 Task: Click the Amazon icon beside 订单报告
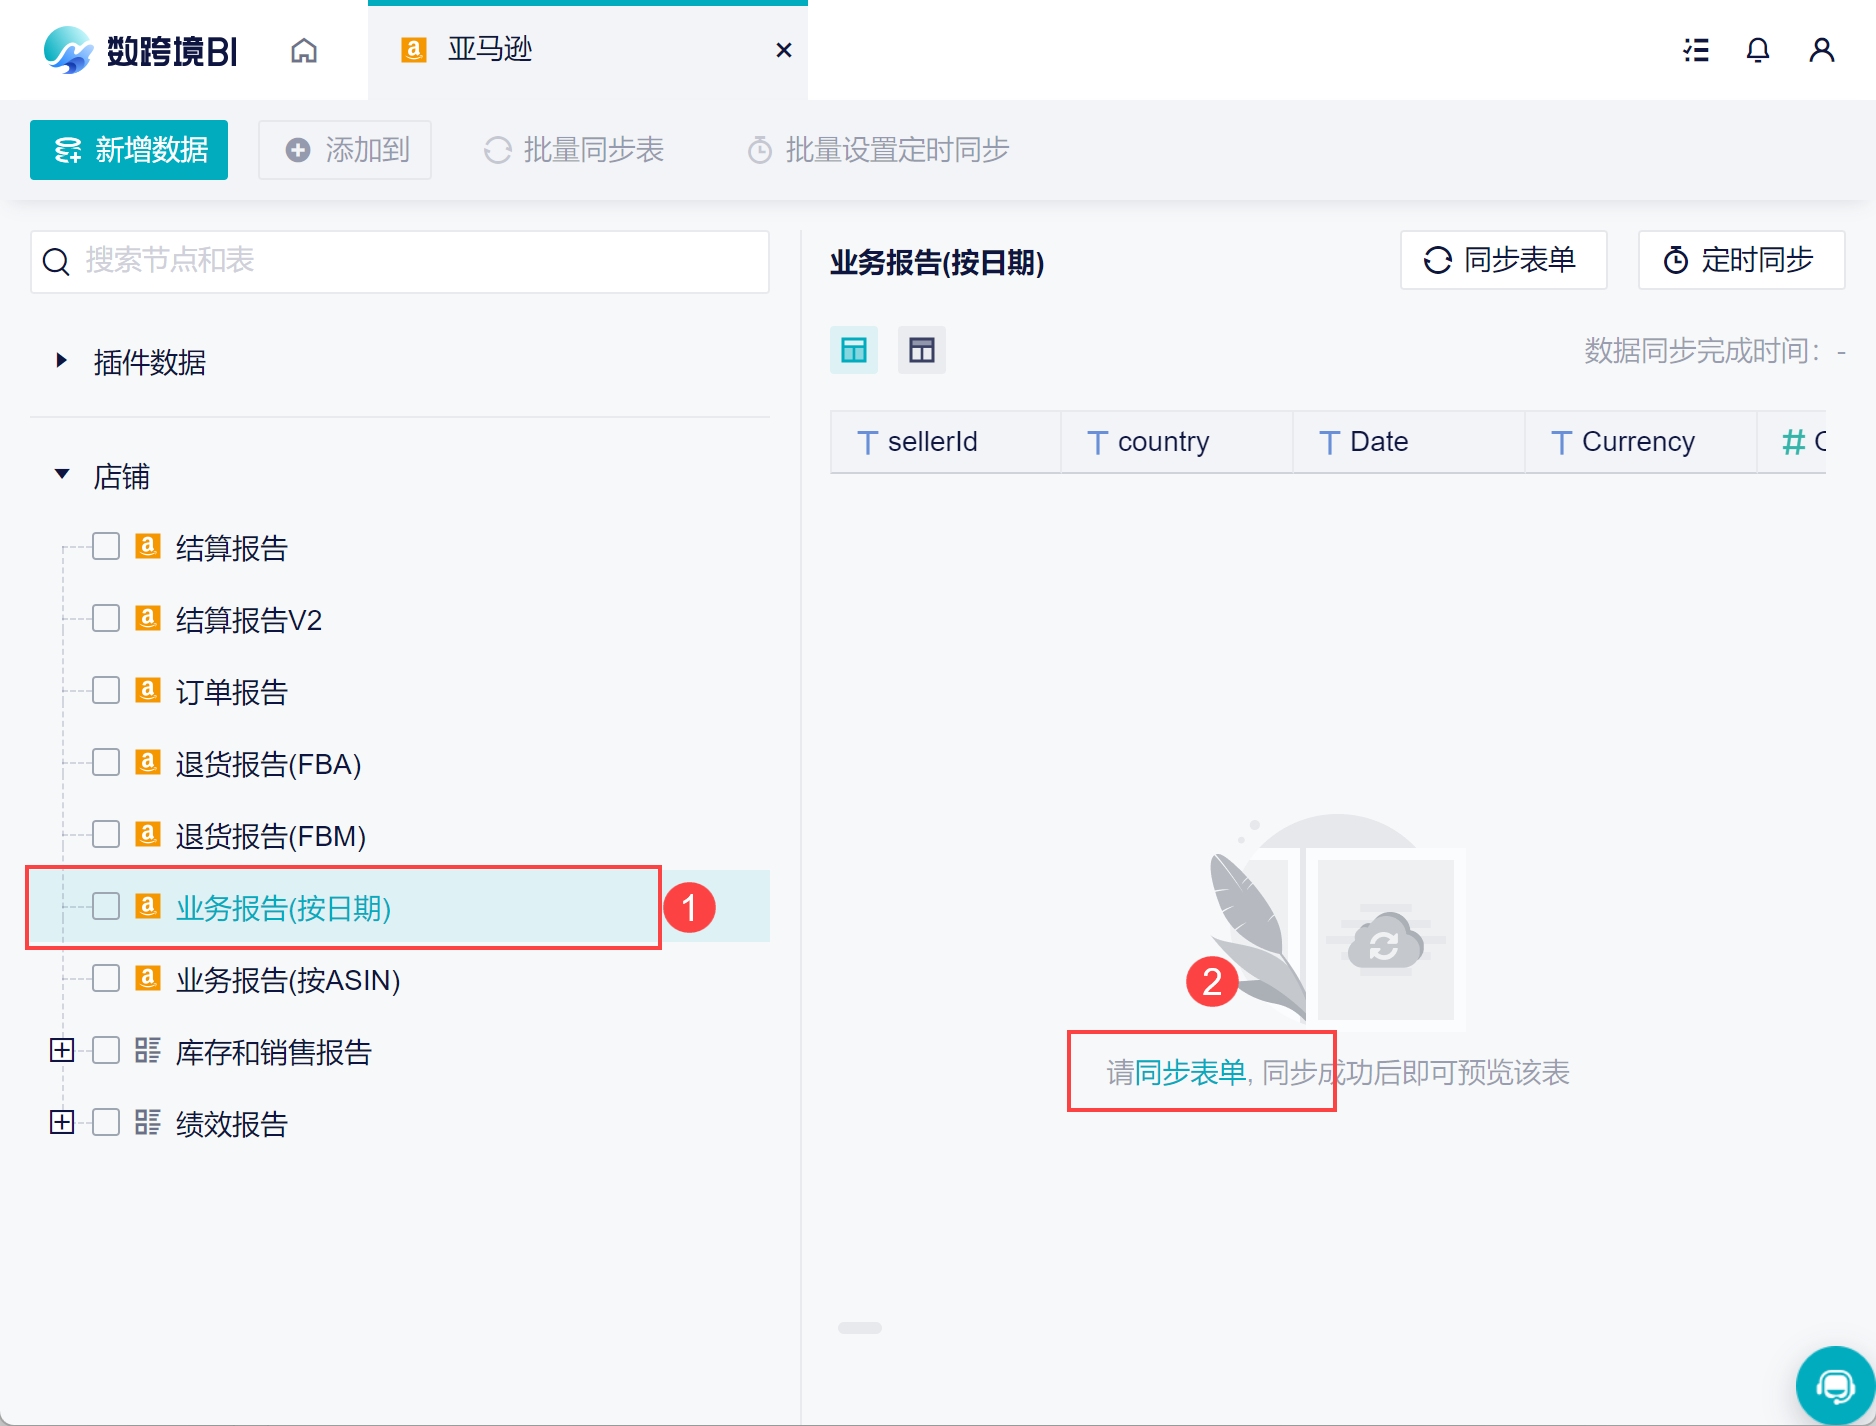[148, 690]
